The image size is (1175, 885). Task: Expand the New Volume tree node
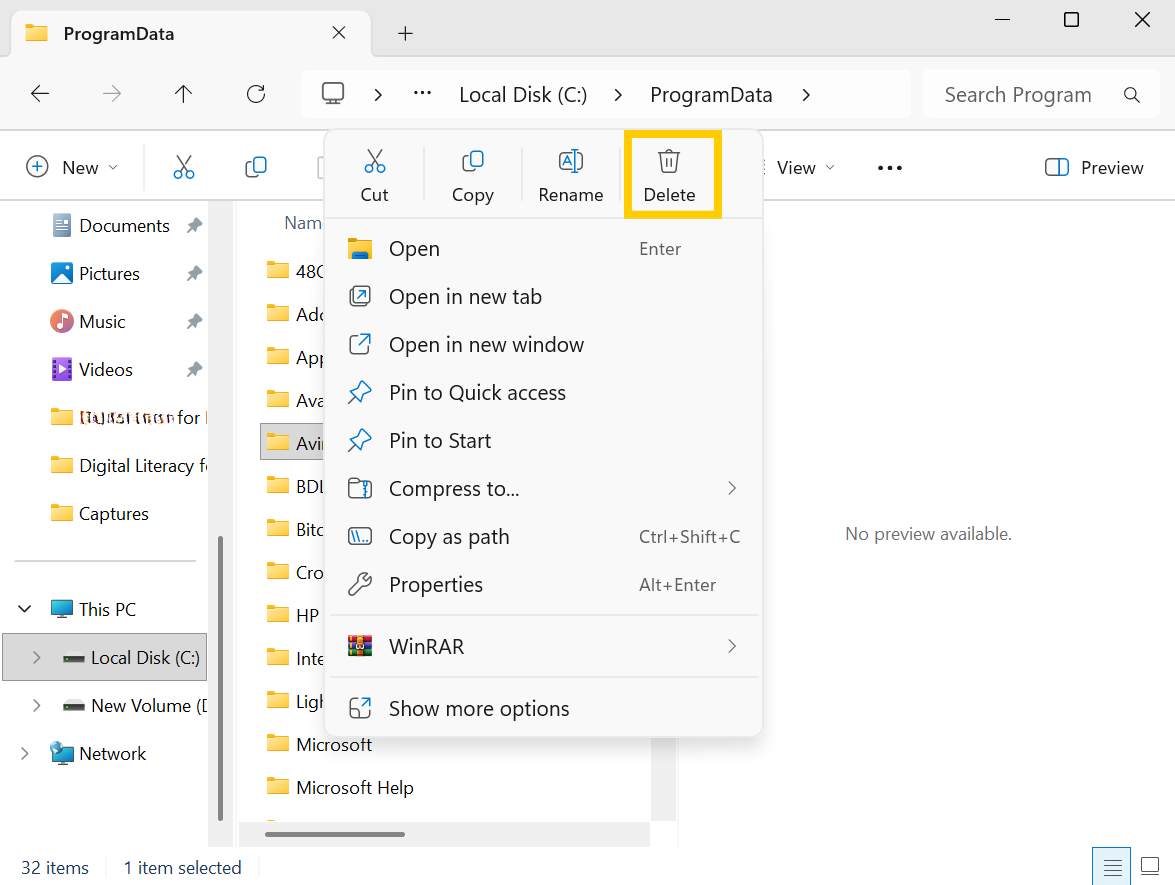(x=36, y=705)
